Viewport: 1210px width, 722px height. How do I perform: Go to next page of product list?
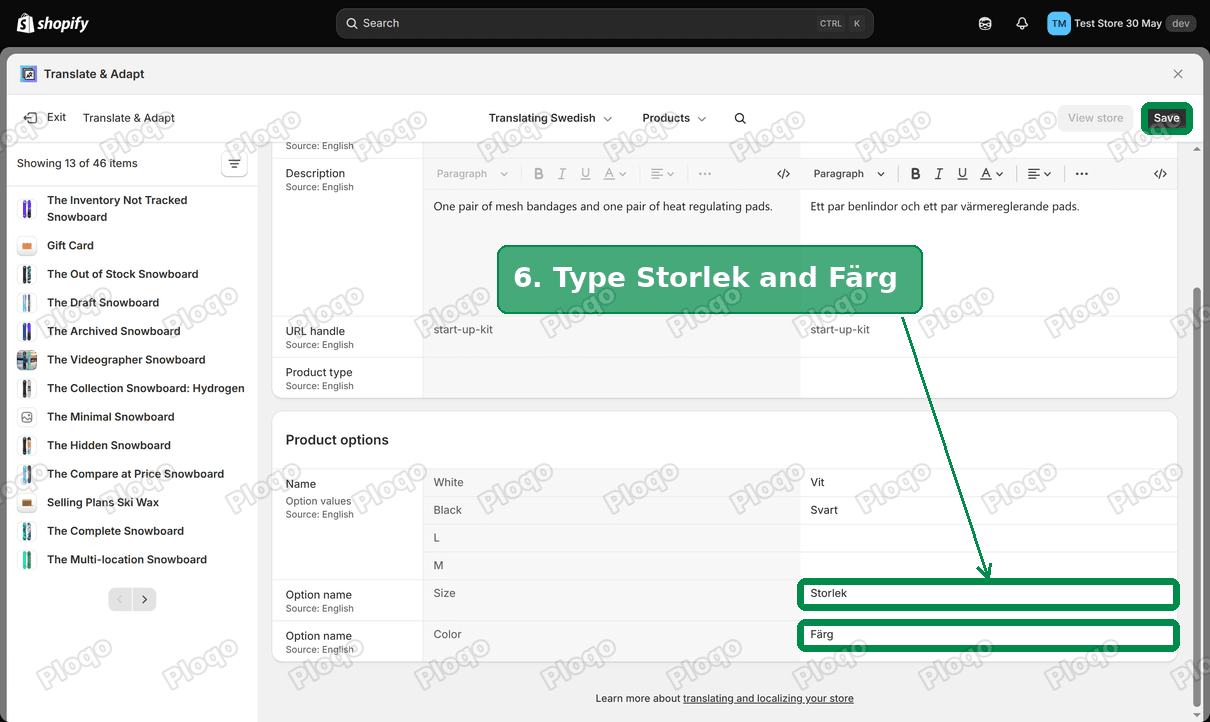point(145,600)
